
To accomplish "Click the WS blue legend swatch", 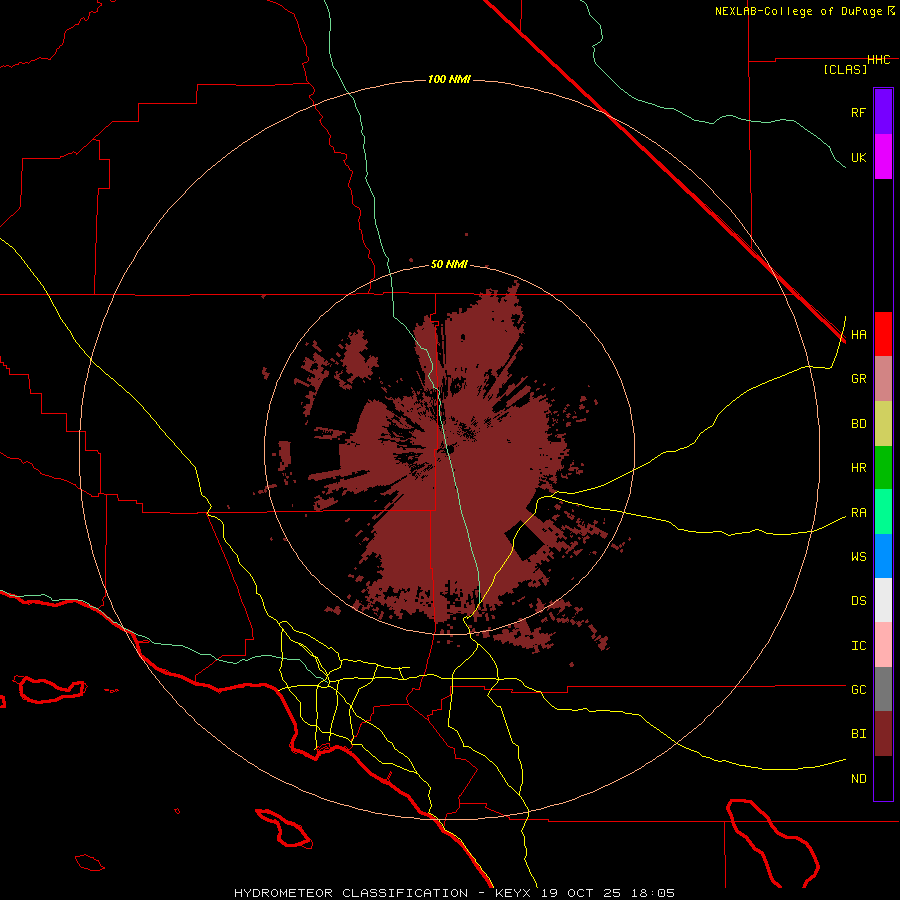I will tap(883, 556).
